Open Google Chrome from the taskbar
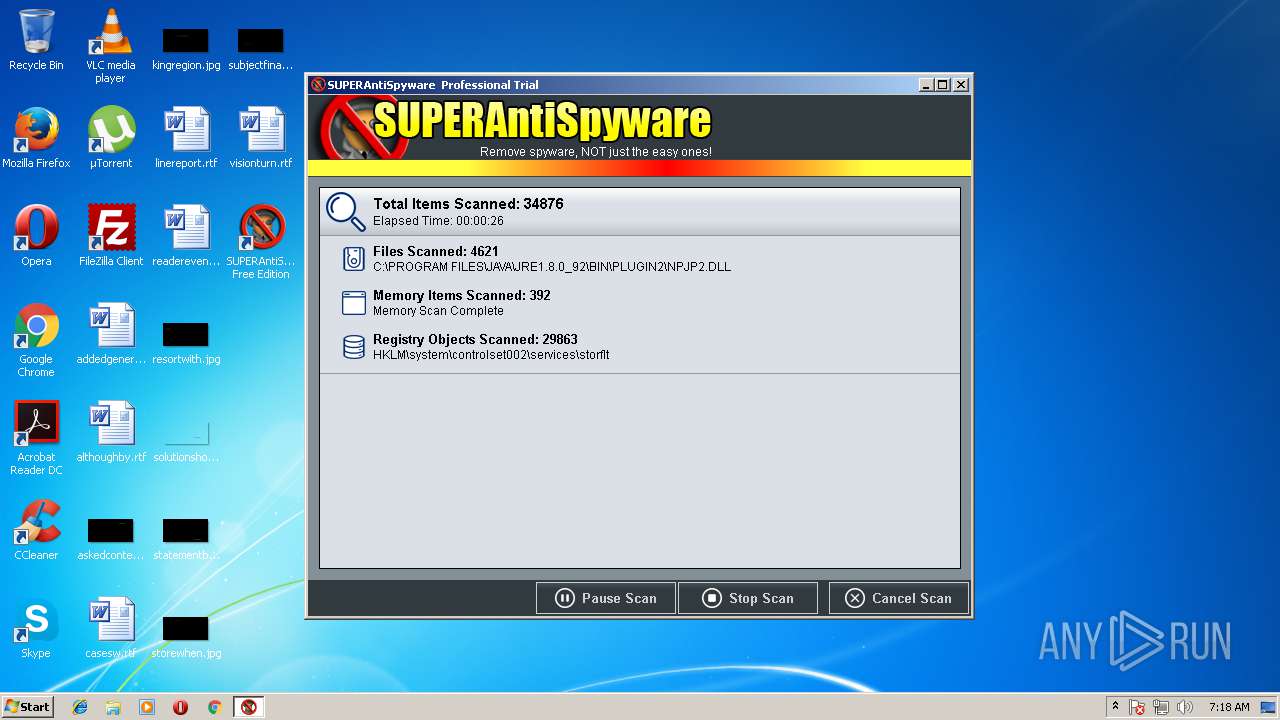Image resolution: width=1280 pixels, height=720 pixels. pos(214,707)
